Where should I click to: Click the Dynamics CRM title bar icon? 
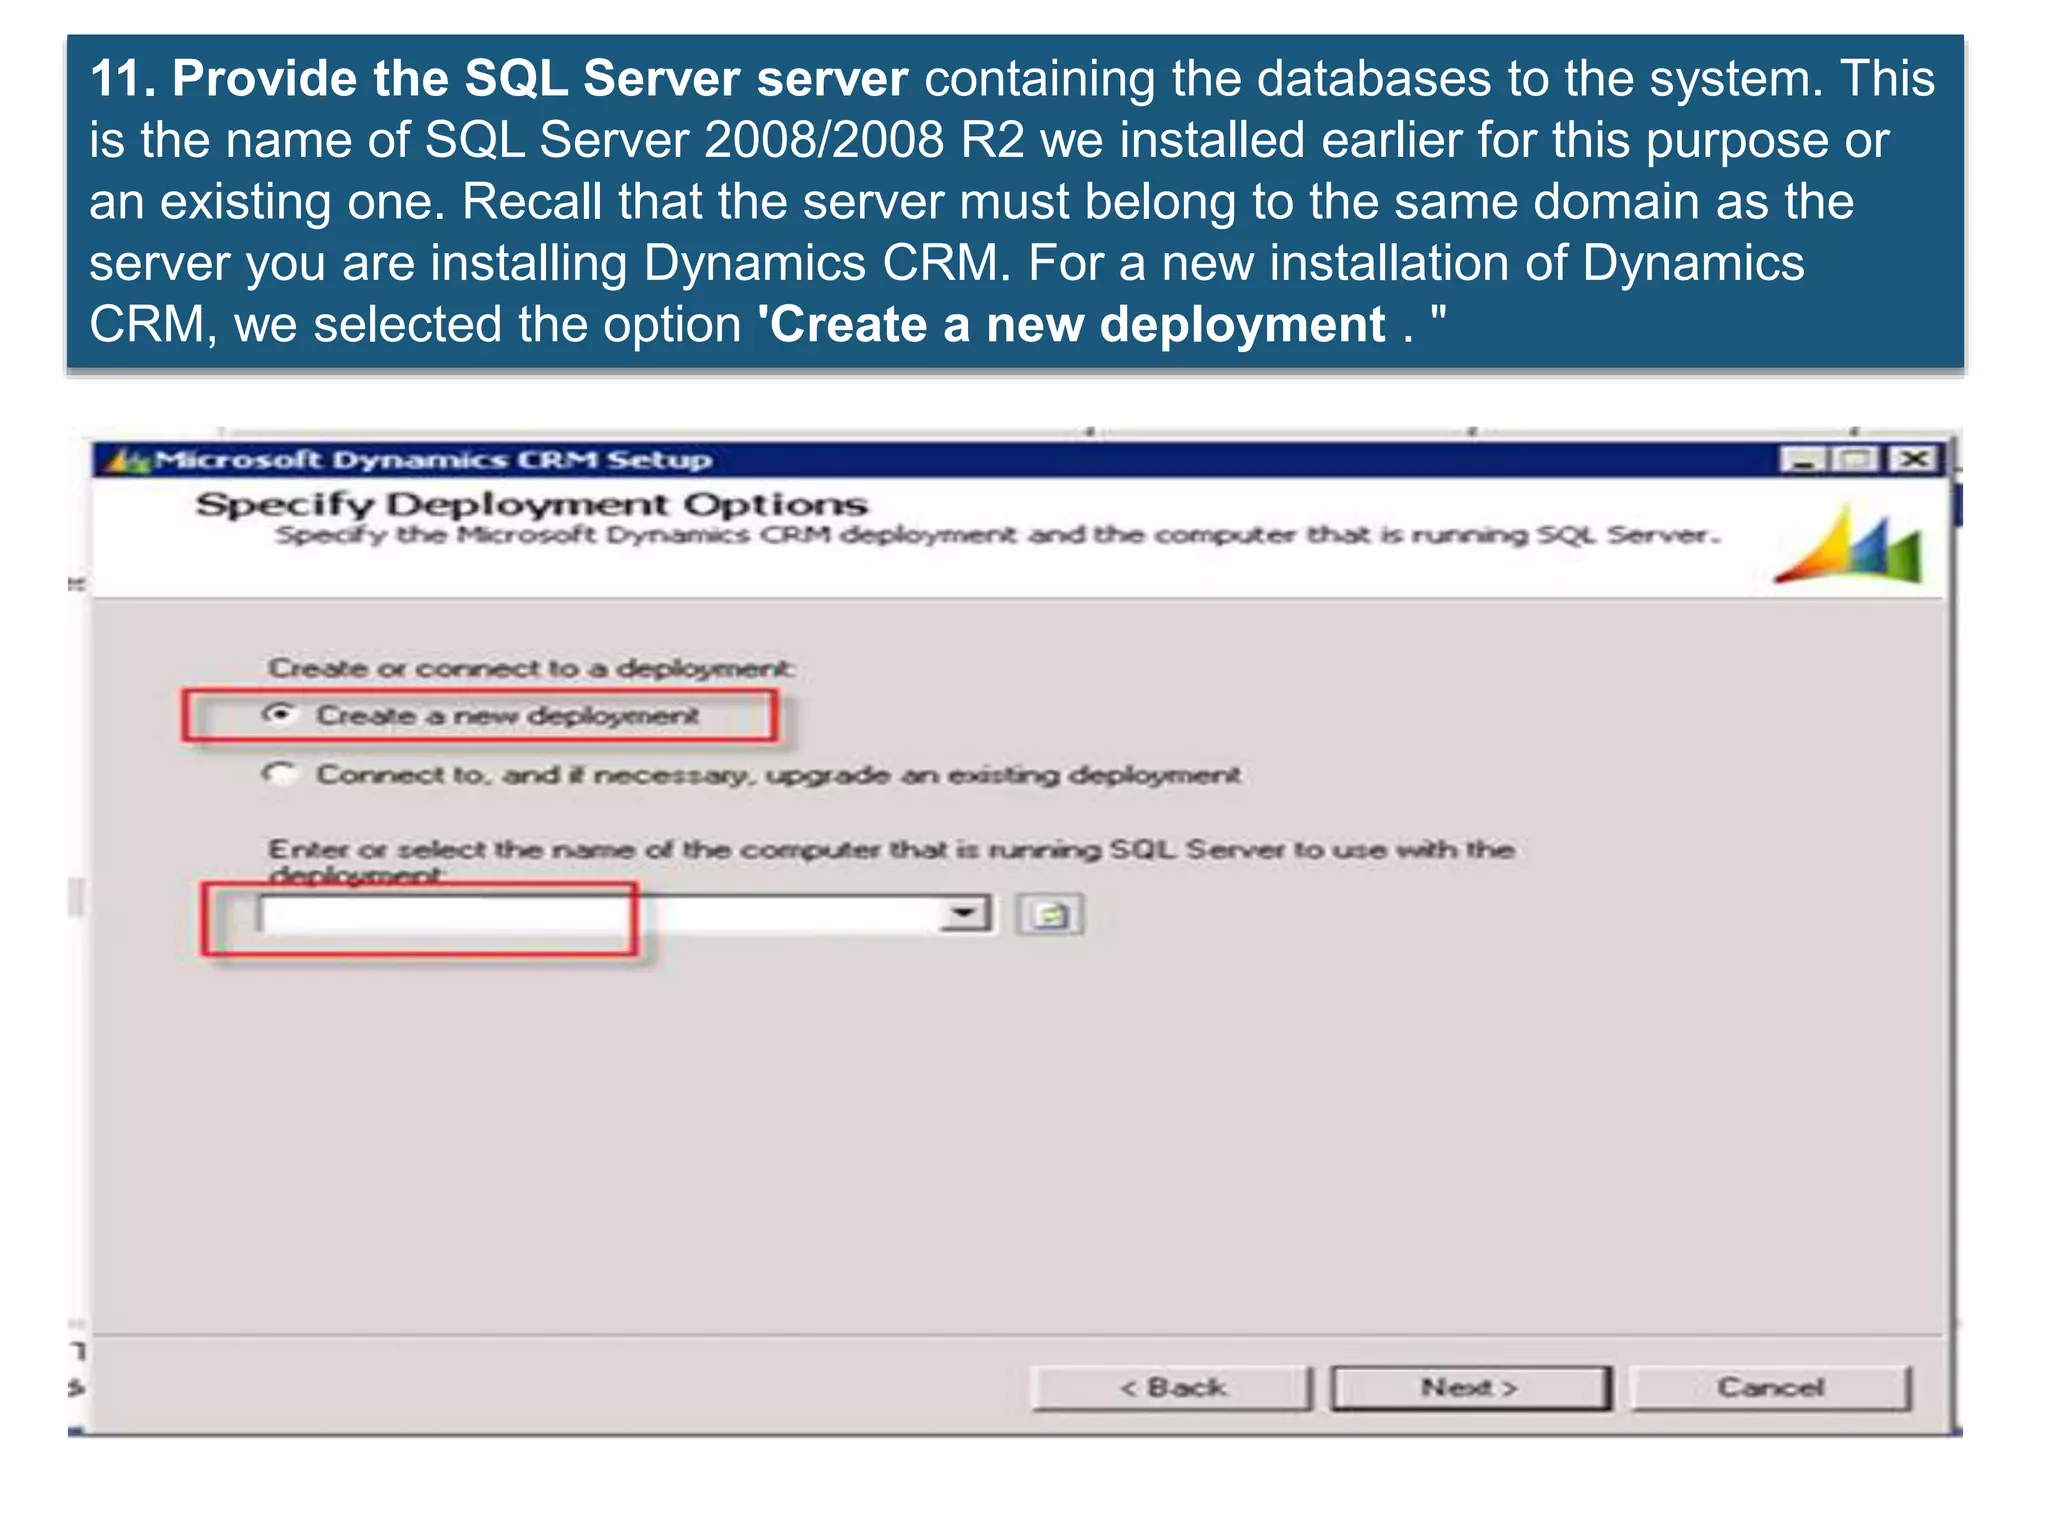[127, 461]
